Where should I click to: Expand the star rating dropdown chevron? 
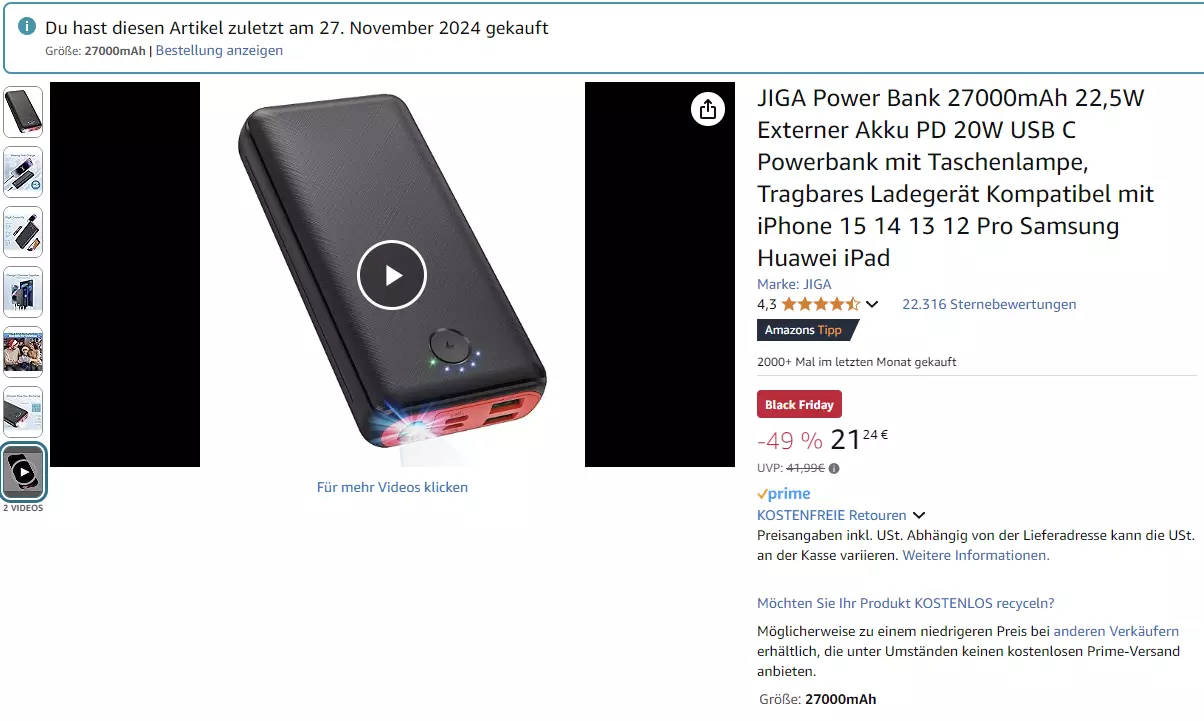point(872,304)
